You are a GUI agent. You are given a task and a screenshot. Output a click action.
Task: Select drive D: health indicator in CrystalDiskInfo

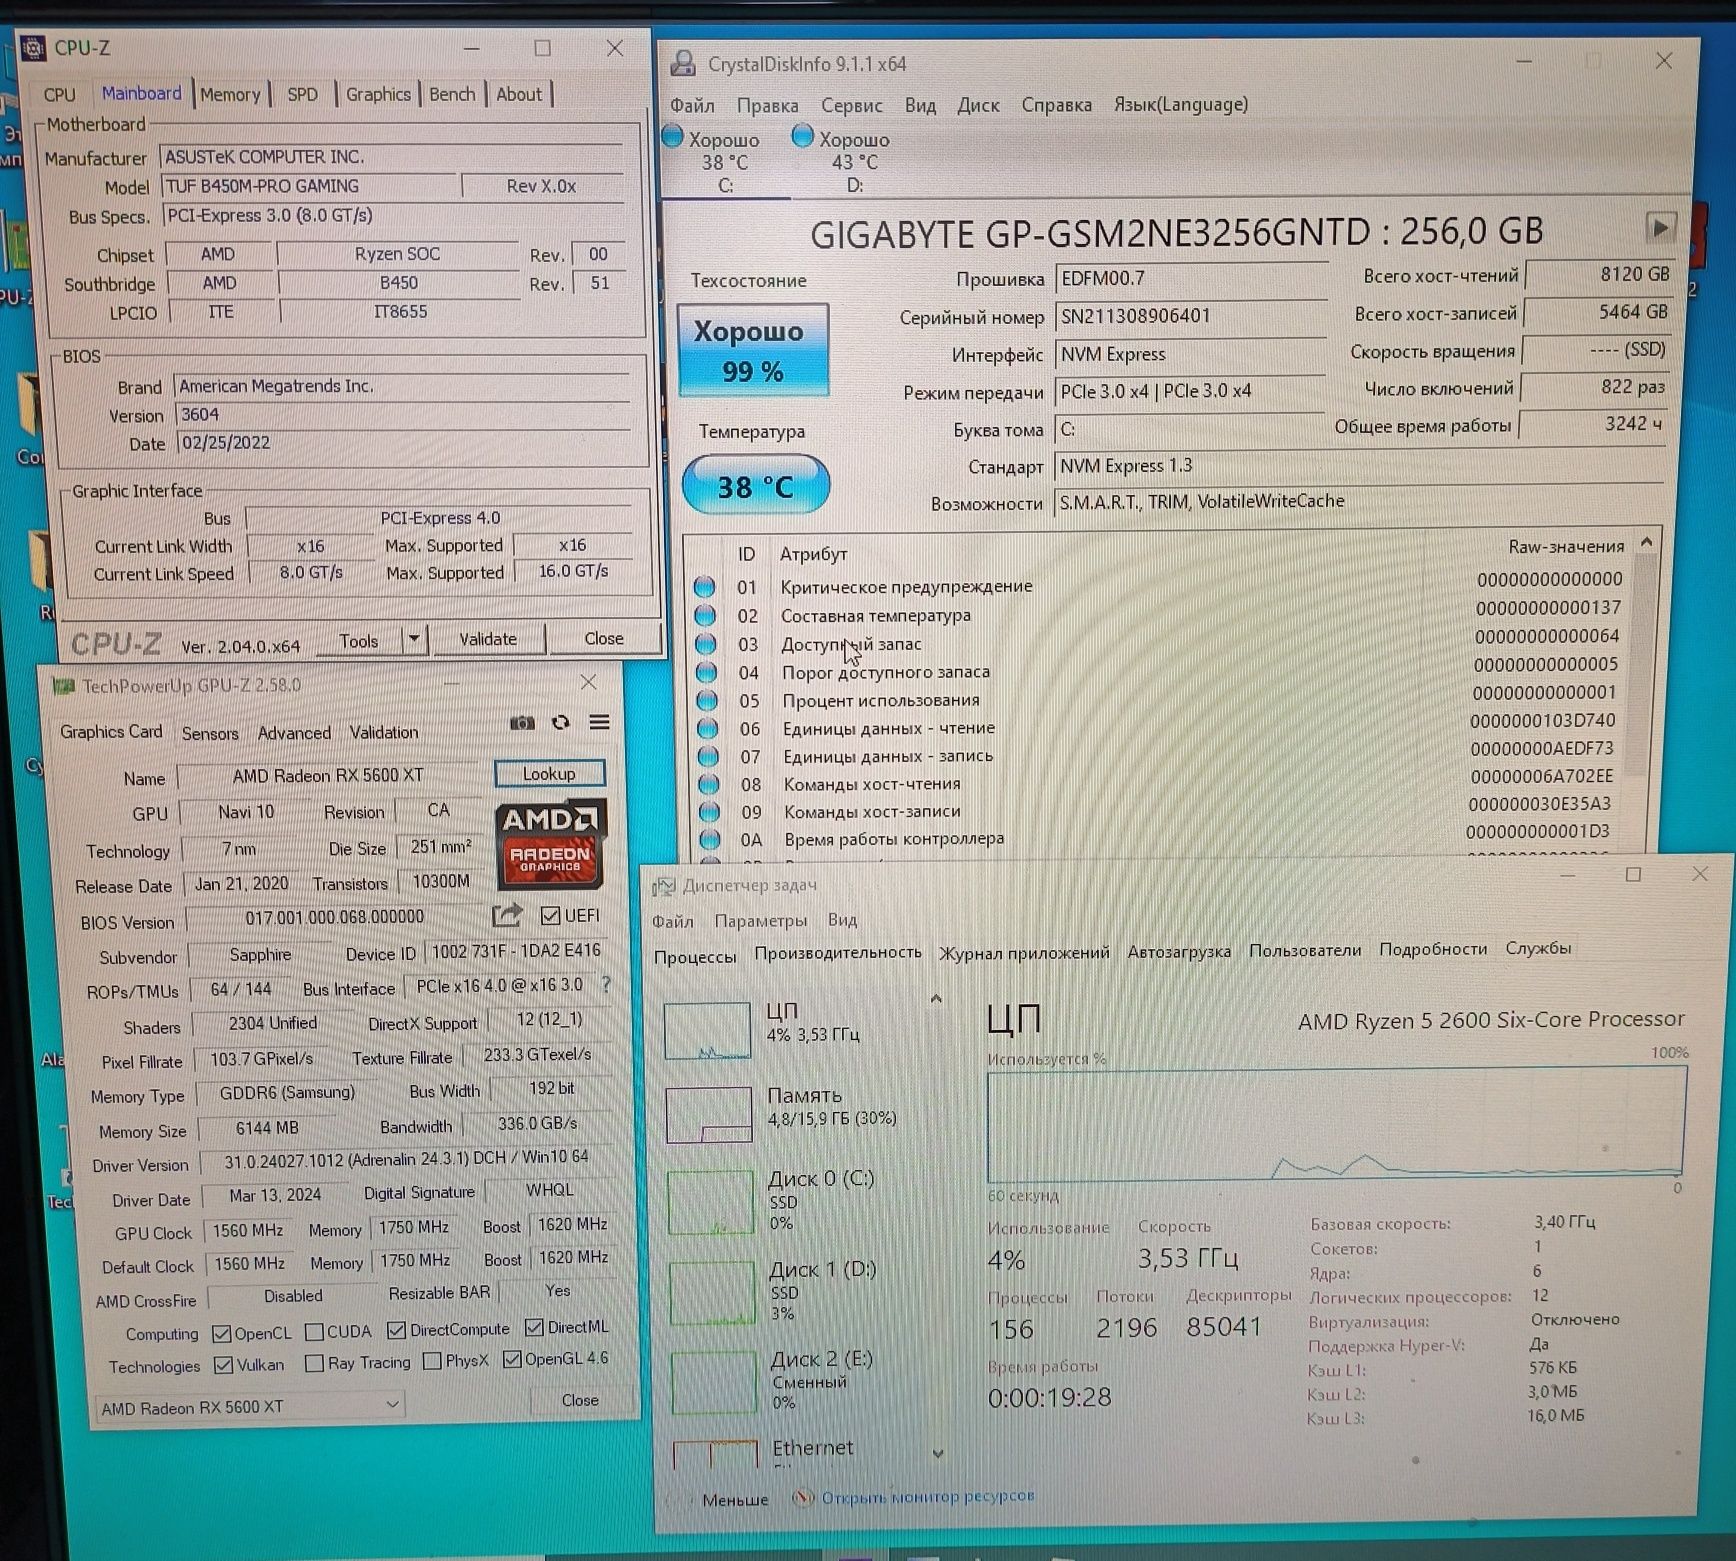coord(802,136)
